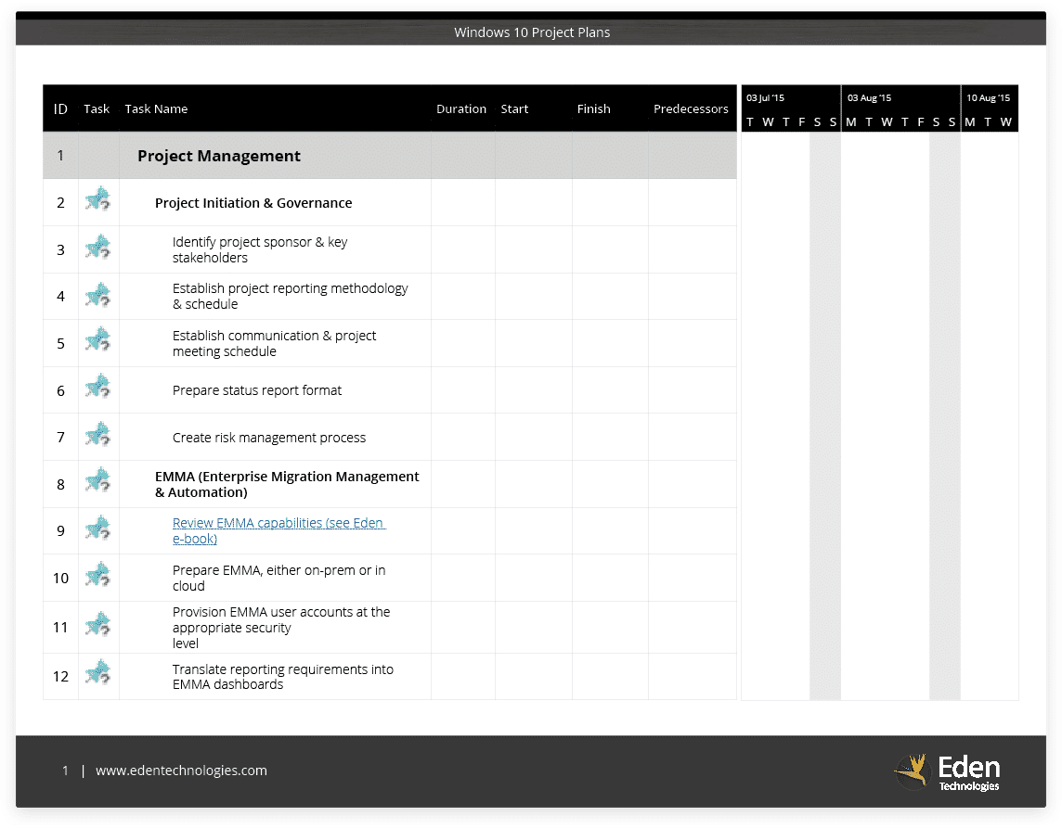Click the task icon beside EMMA row 8
The image size is (1062, 828).
(x=97, y=482)
